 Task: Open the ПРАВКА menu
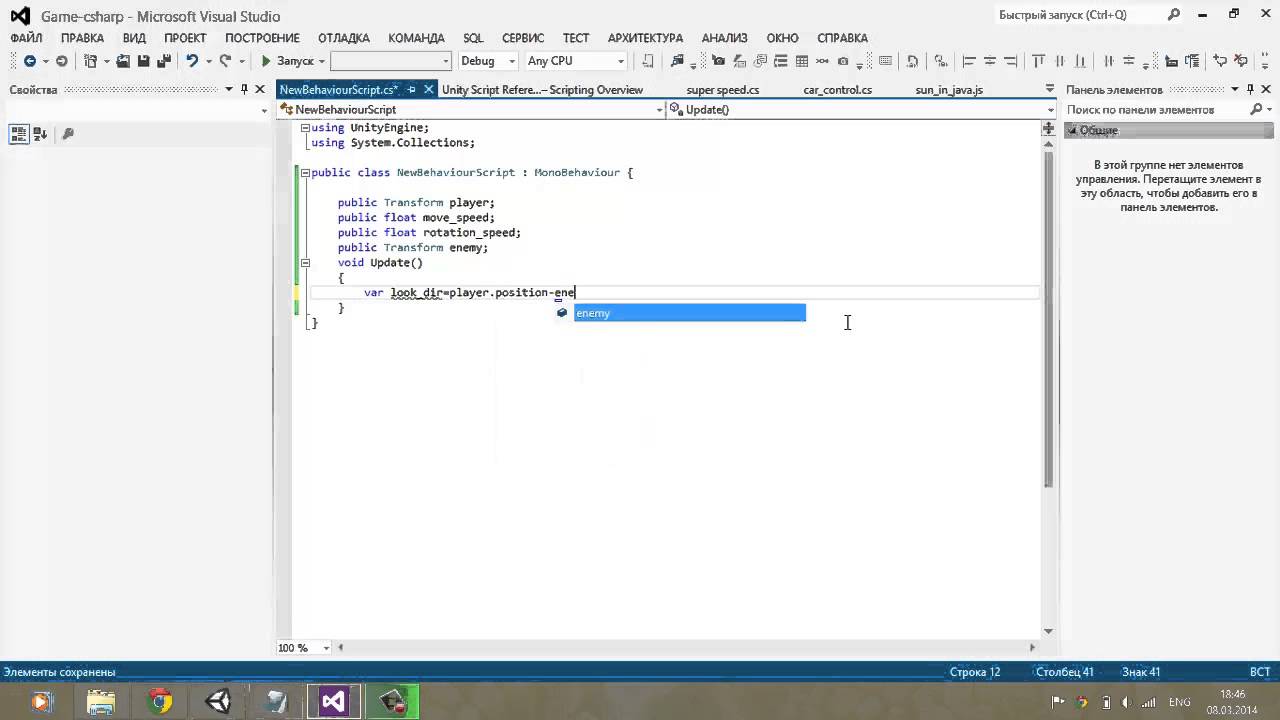coord(82,38)
